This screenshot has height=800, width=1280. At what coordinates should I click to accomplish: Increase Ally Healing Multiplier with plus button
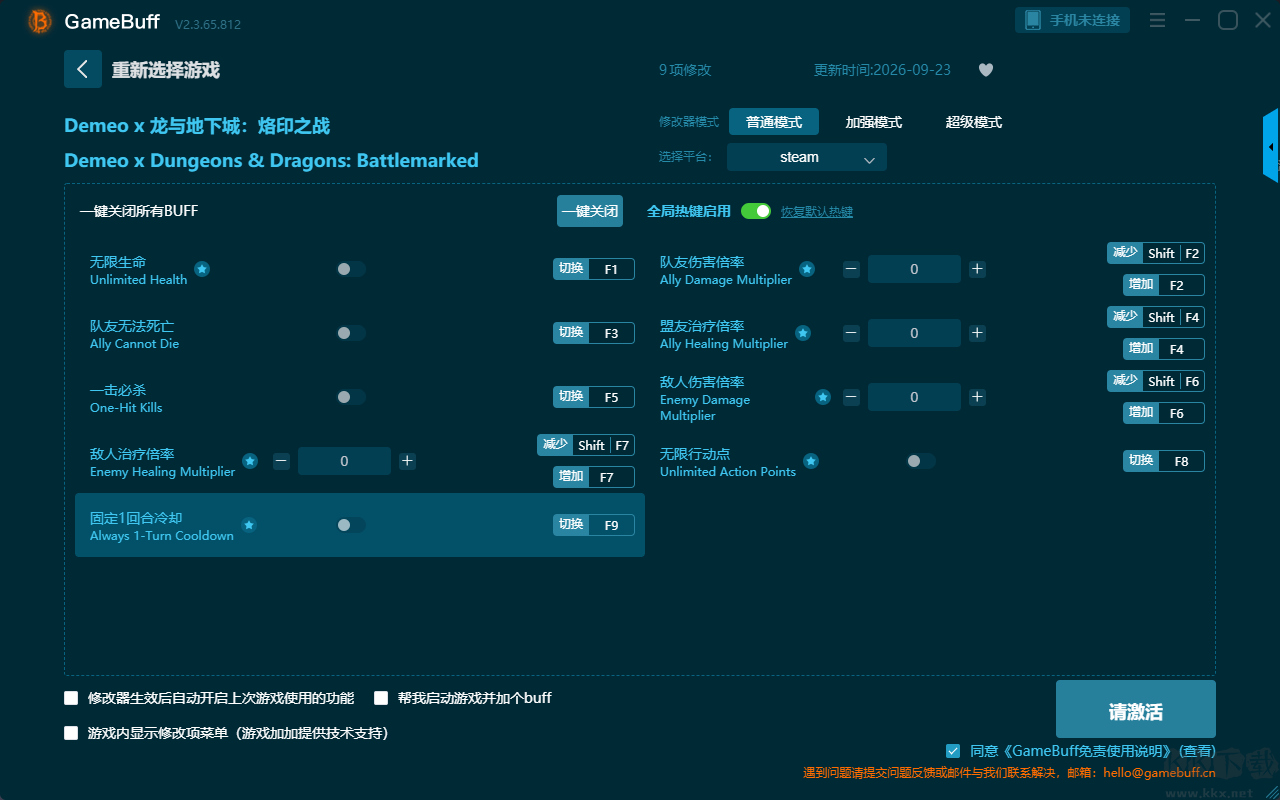(977, 333)
